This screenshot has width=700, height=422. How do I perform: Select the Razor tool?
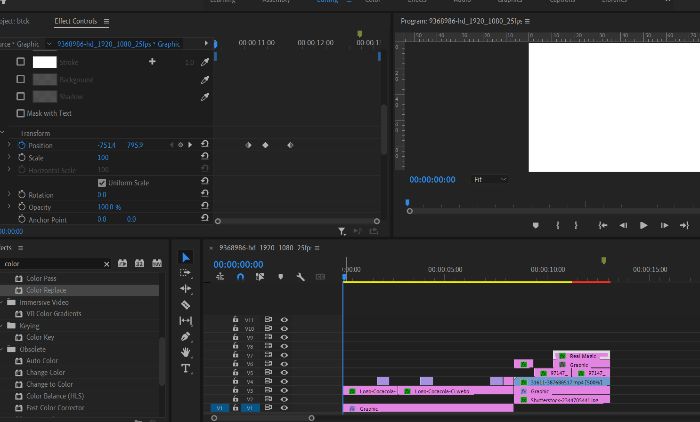(185, 305)
